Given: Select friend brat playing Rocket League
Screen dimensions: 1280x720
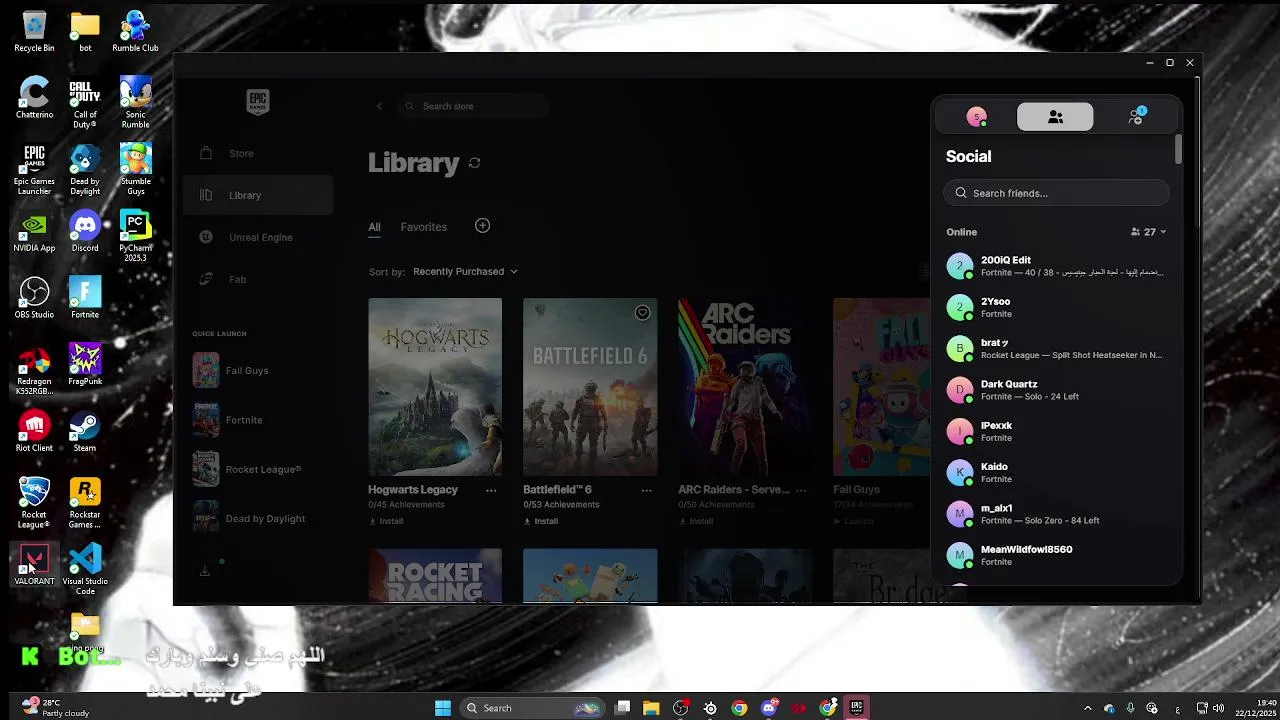Looking at the screenshot, I should pos(1056,348).
